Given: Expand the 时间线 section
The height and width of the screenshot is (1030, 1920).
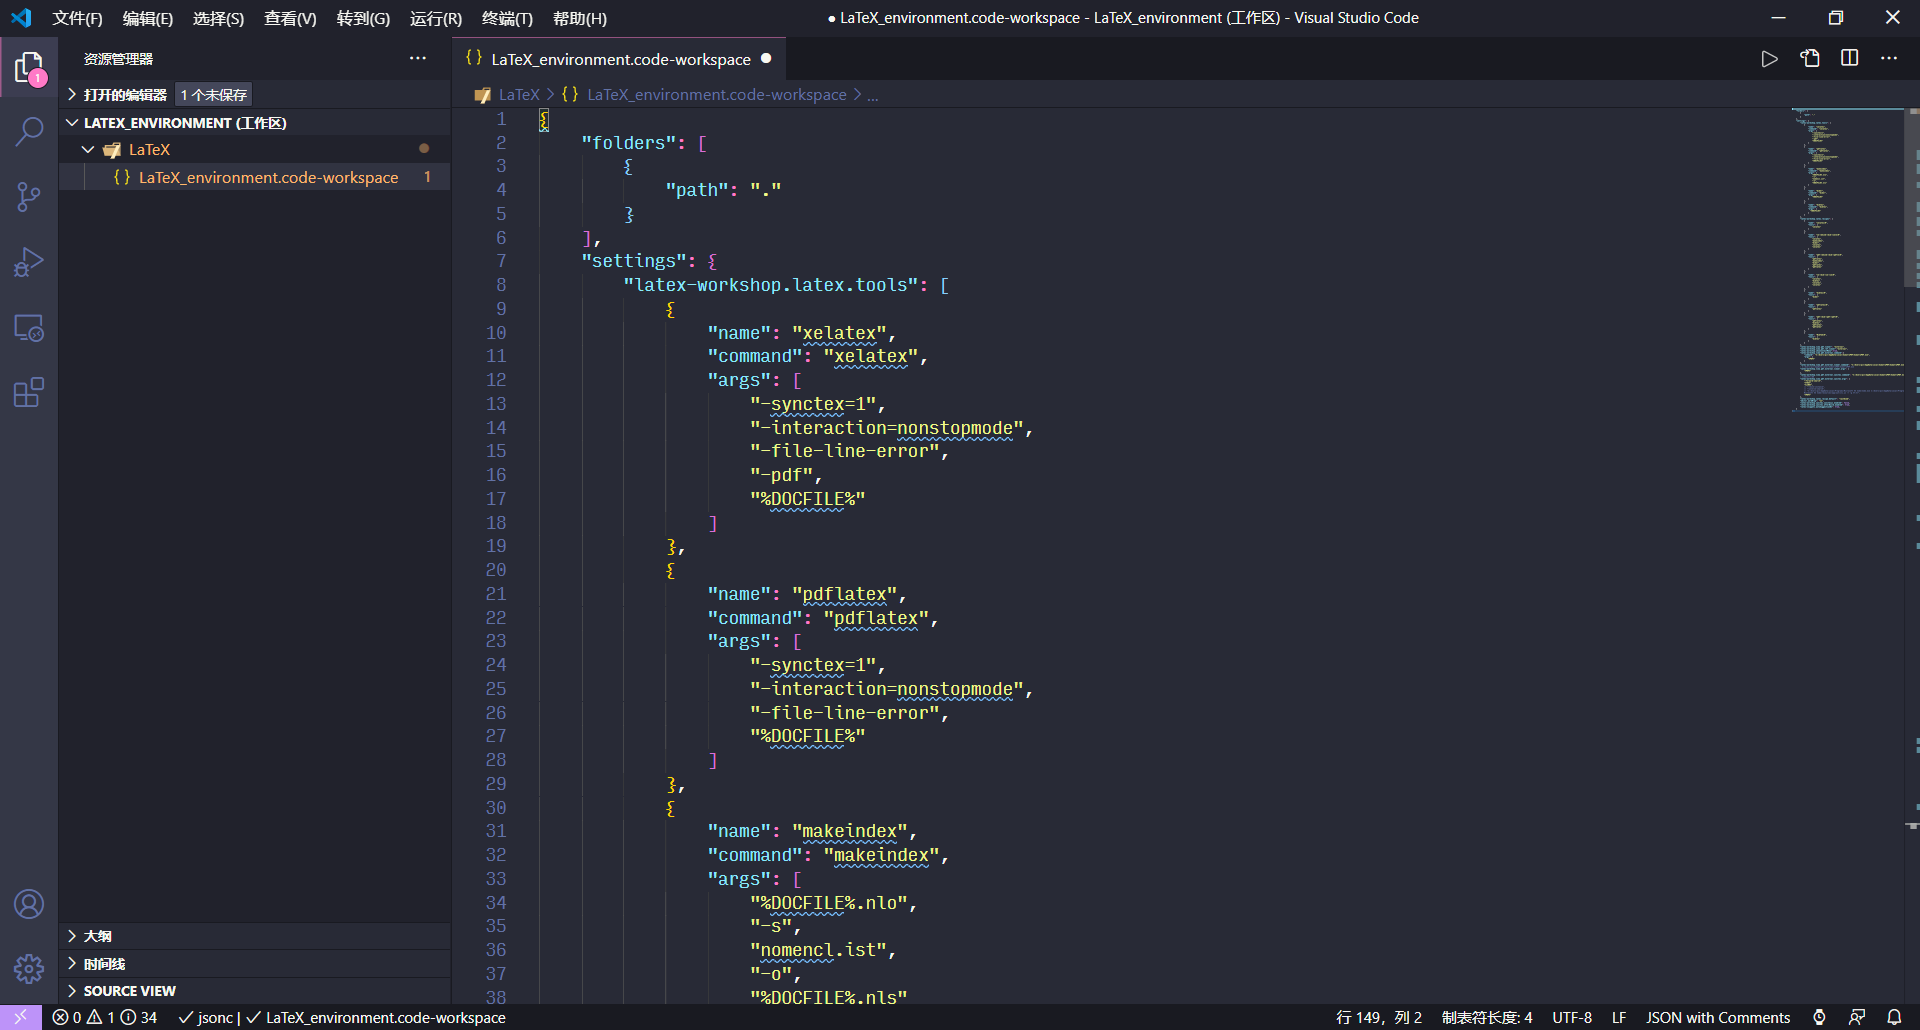Looking at the screenshot, I should coord(104,964).
